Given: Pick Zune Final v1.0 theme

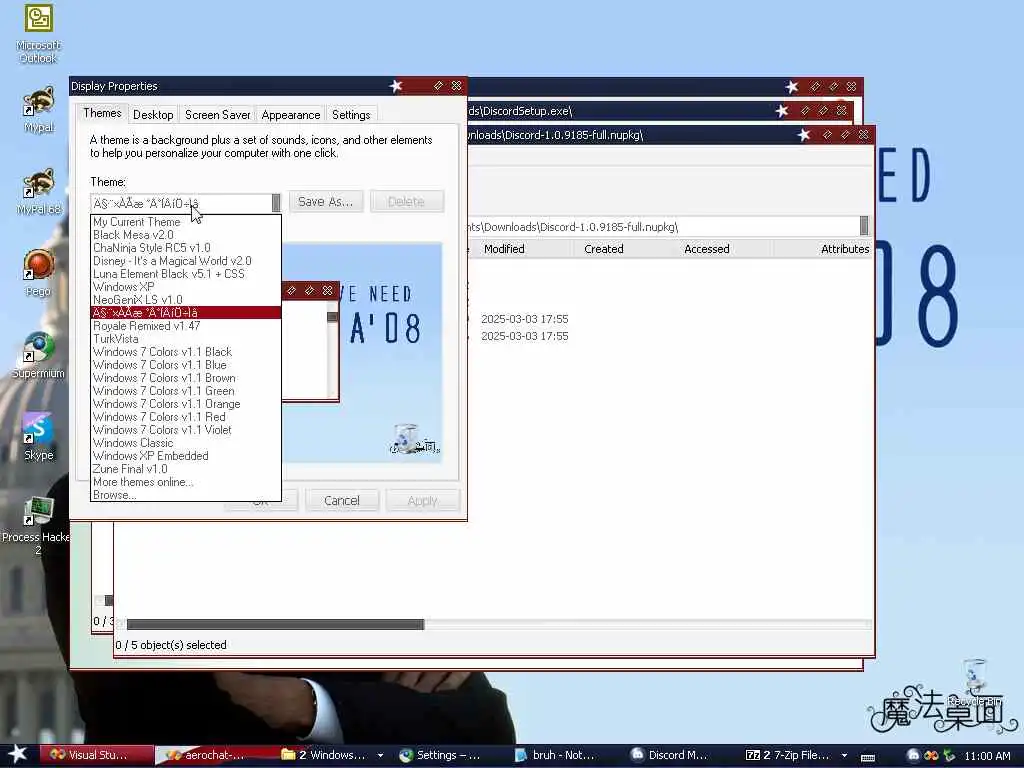Looking at the screenshot, I should 185,470.
